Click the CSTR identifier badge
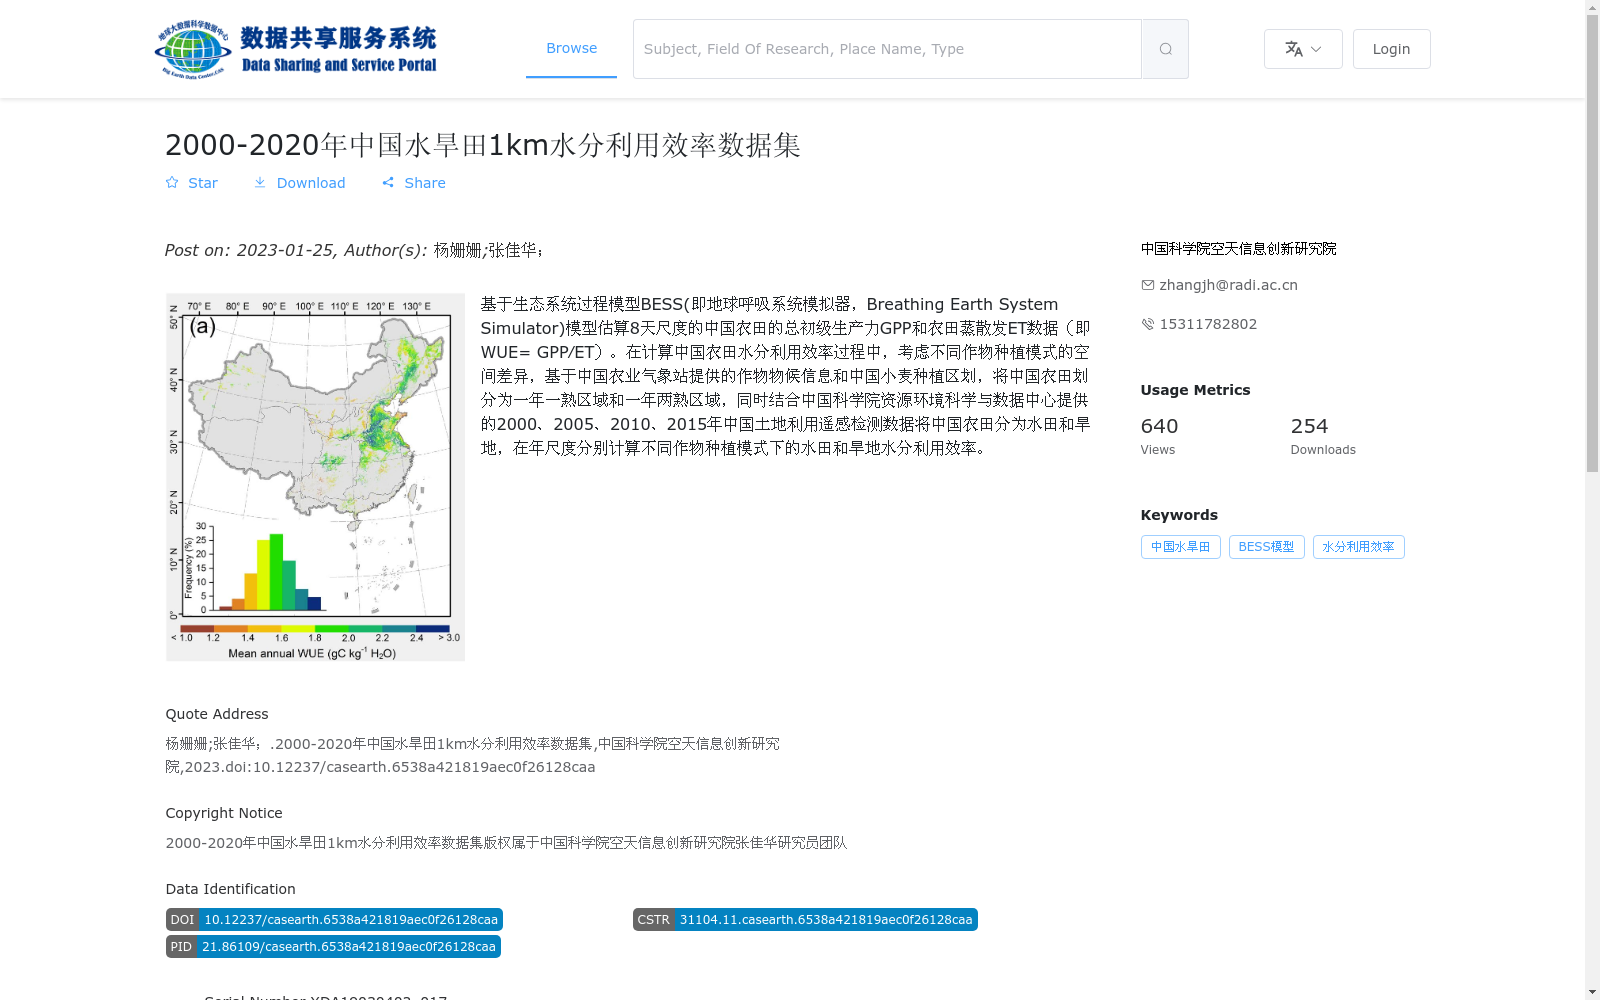The image size is (1600, 1000). coord(805,920)
